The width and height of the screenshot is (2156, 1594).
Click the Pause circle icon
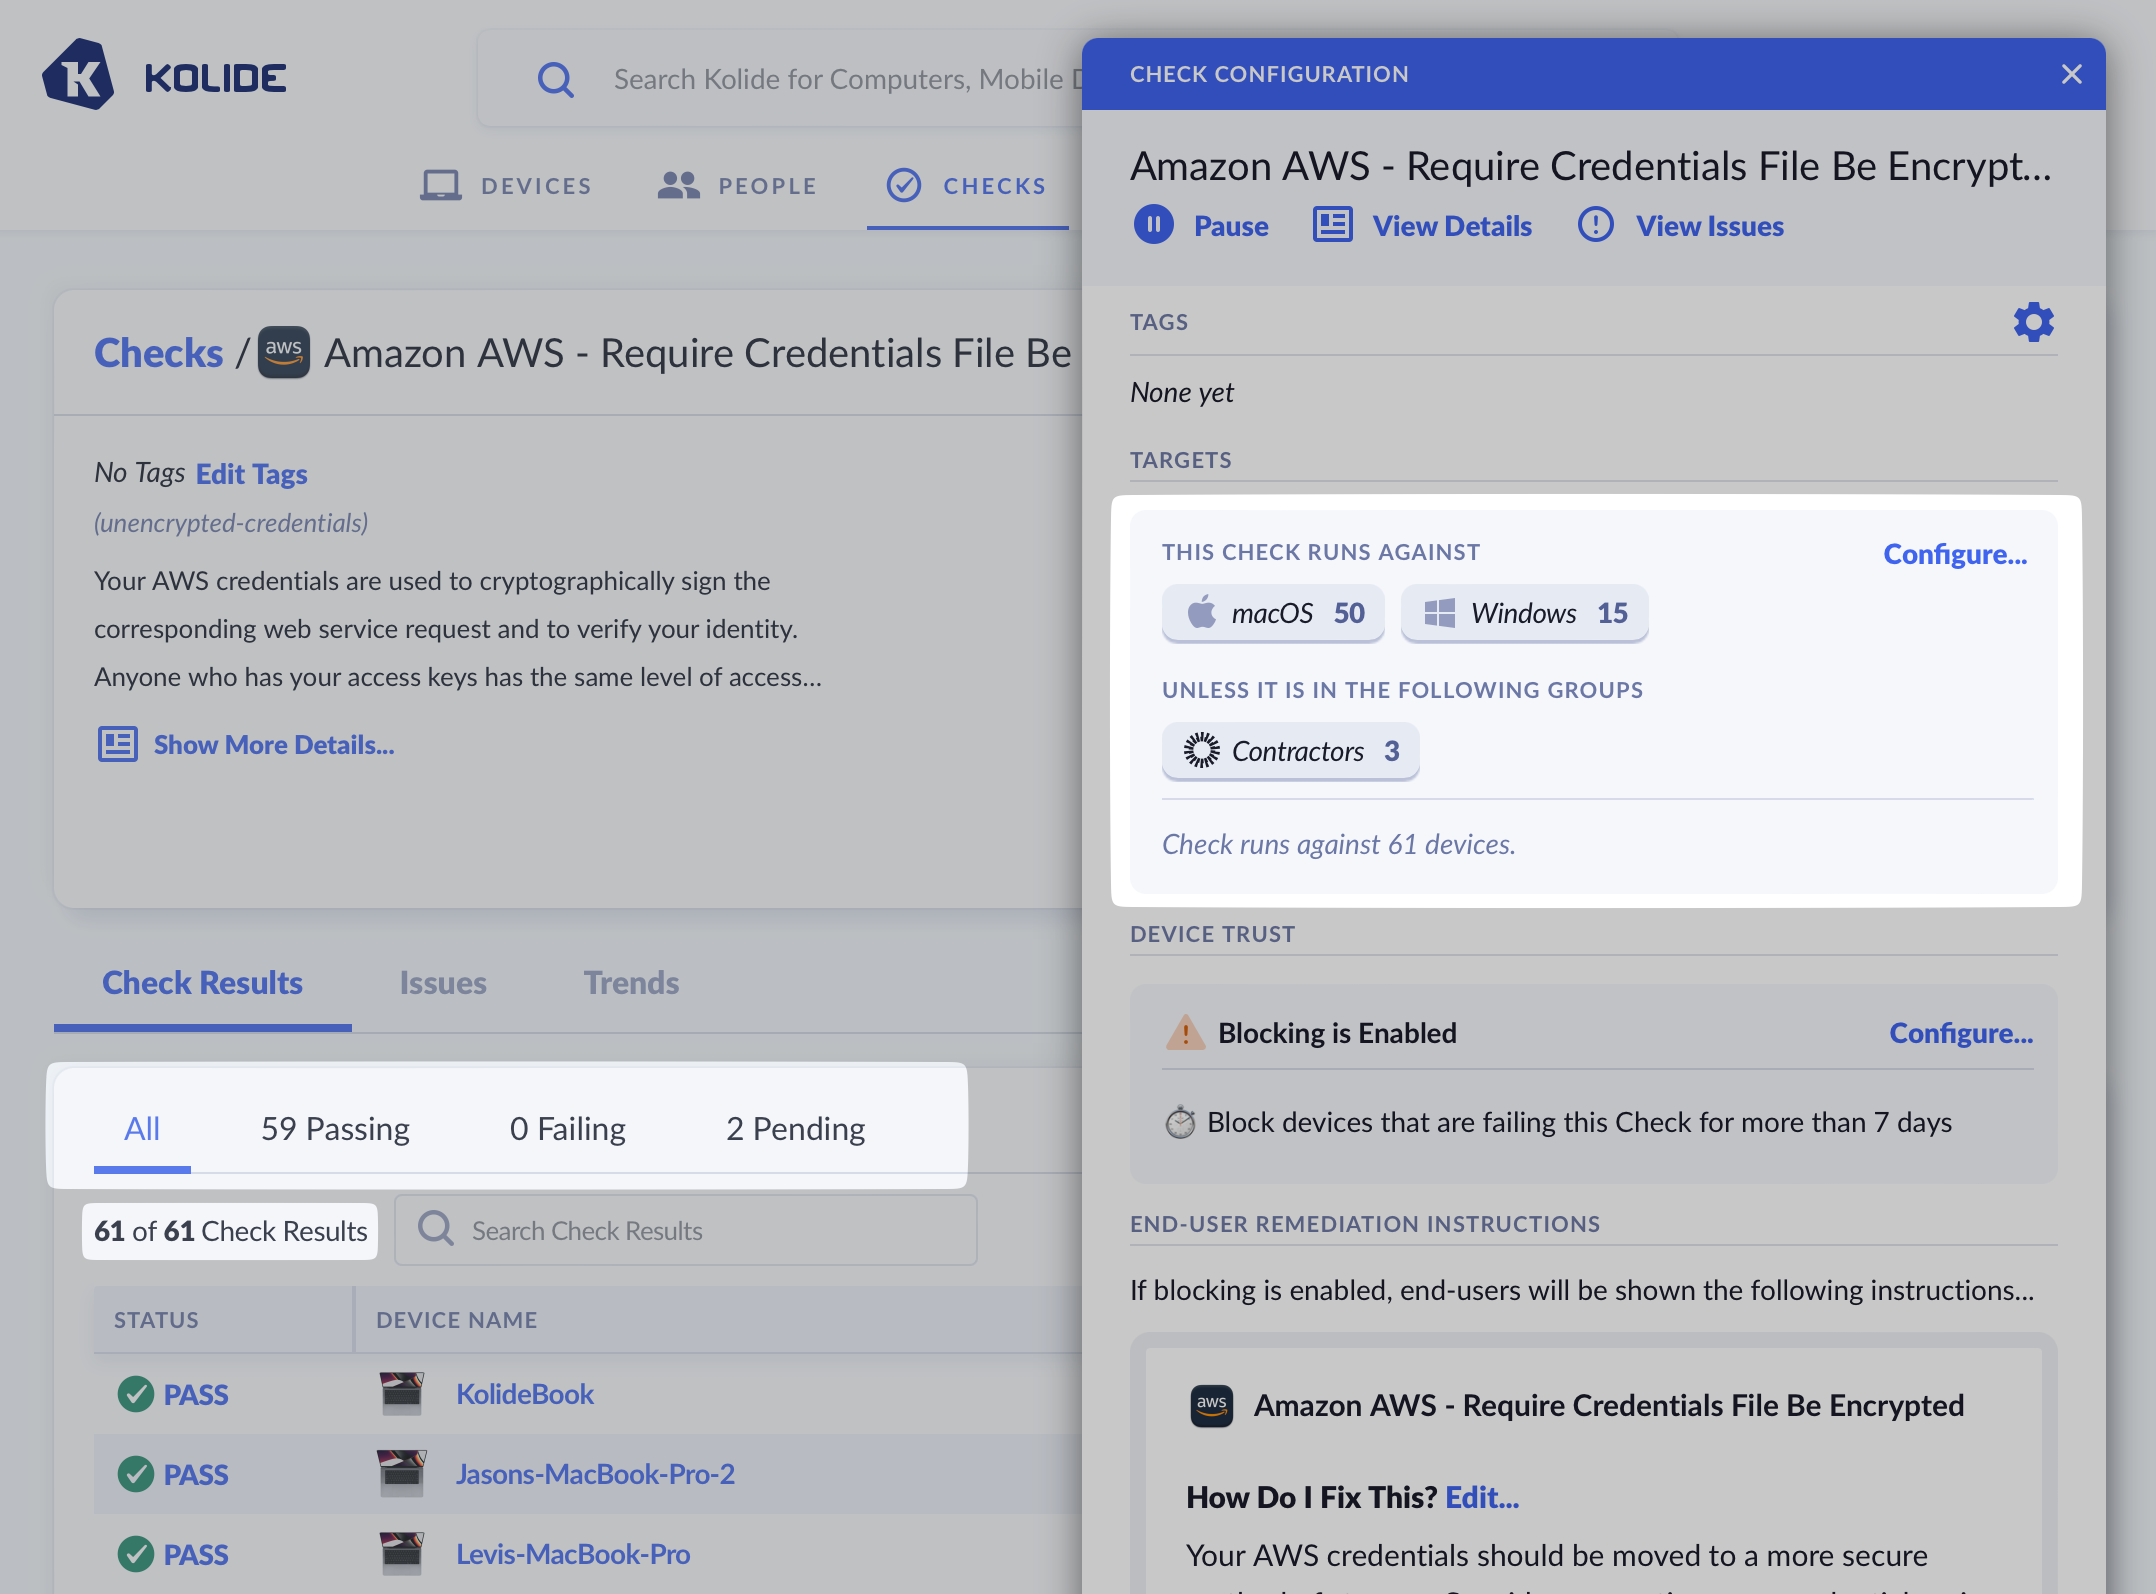1153,225
